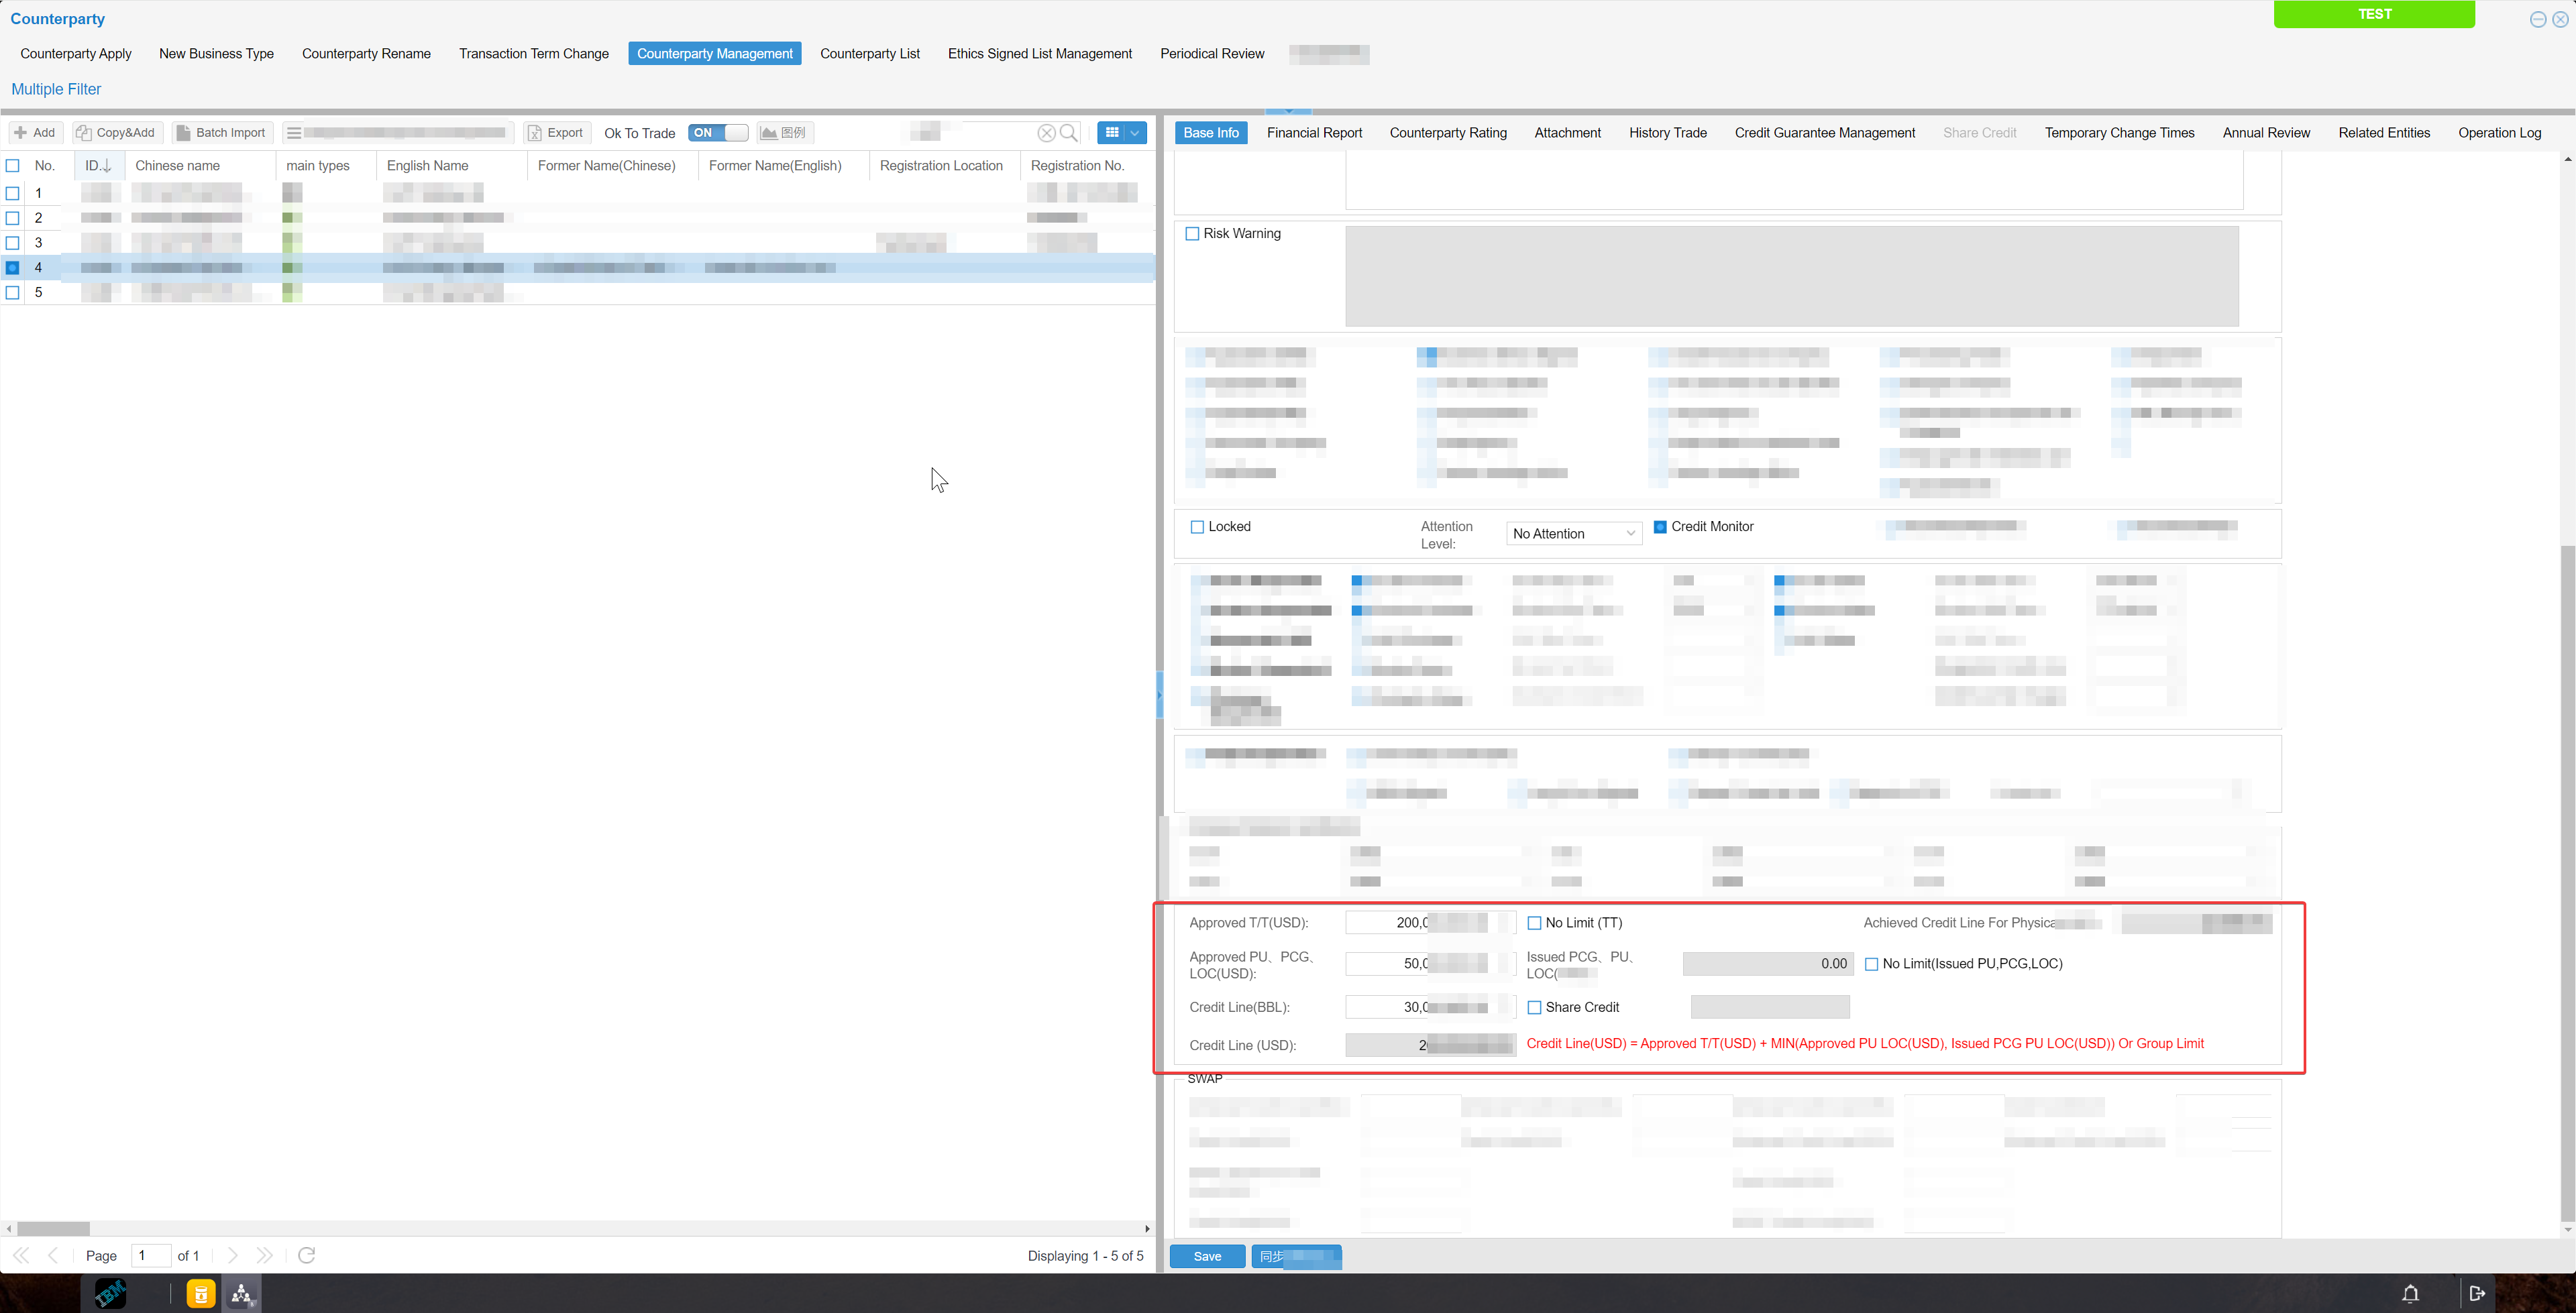The width and height of the screenshot is (2576, 1313).
Task: Click the blue 同步 button beside Save
Action: point(1296,1257)
